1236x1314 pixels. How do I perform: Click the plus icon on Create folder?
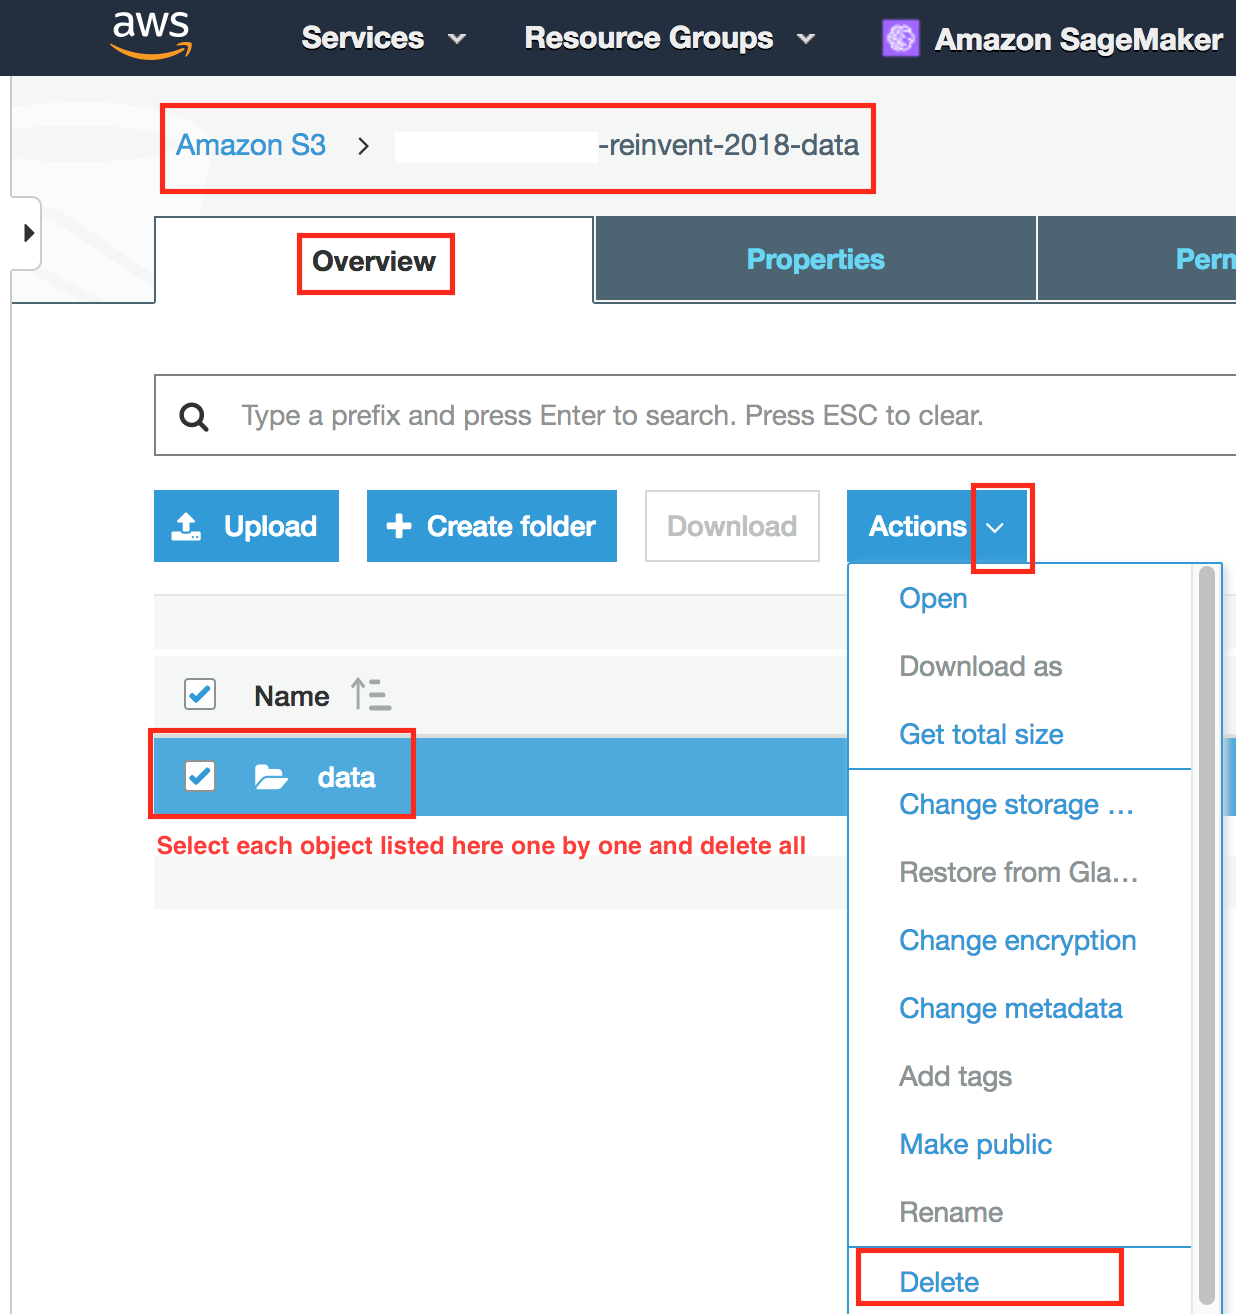click(399, 526)
